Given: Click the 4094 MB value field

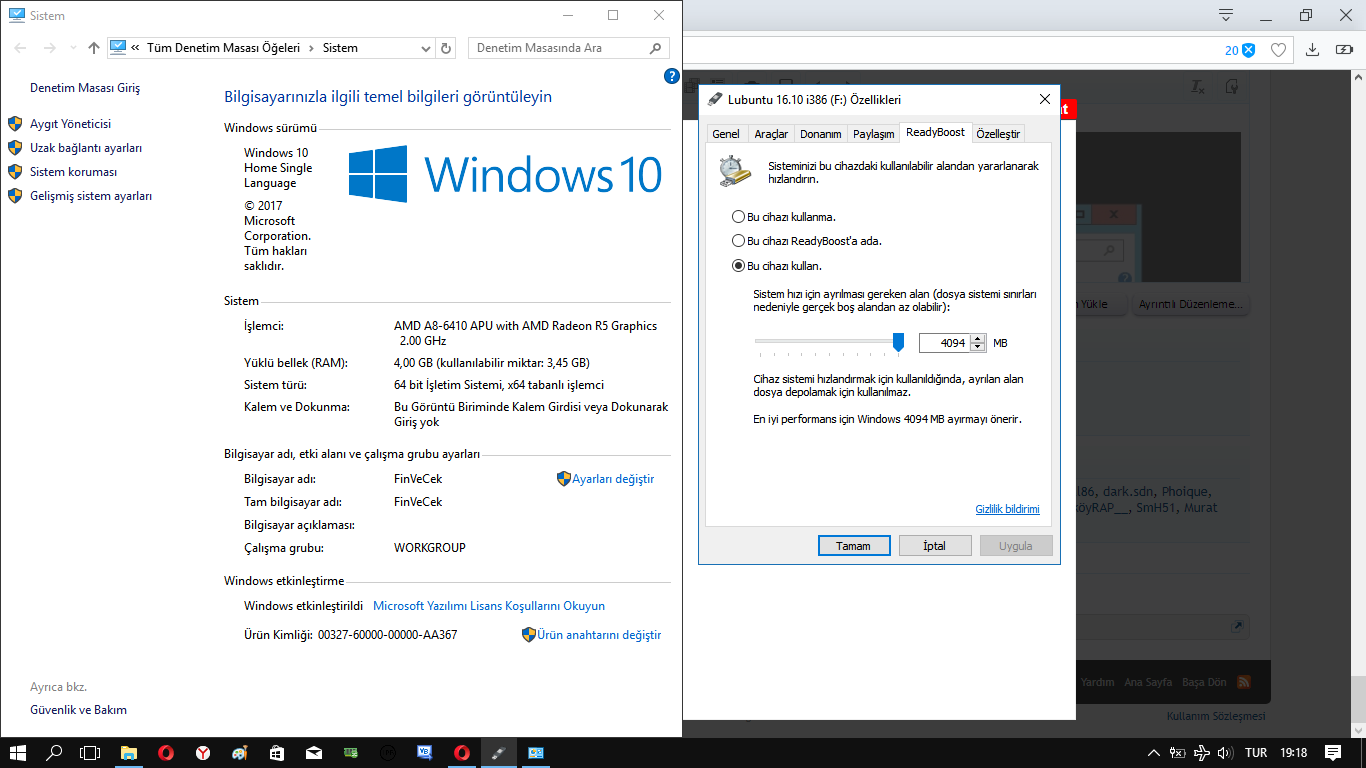Looking at the screenshot, I should click(x=944, y=343).
